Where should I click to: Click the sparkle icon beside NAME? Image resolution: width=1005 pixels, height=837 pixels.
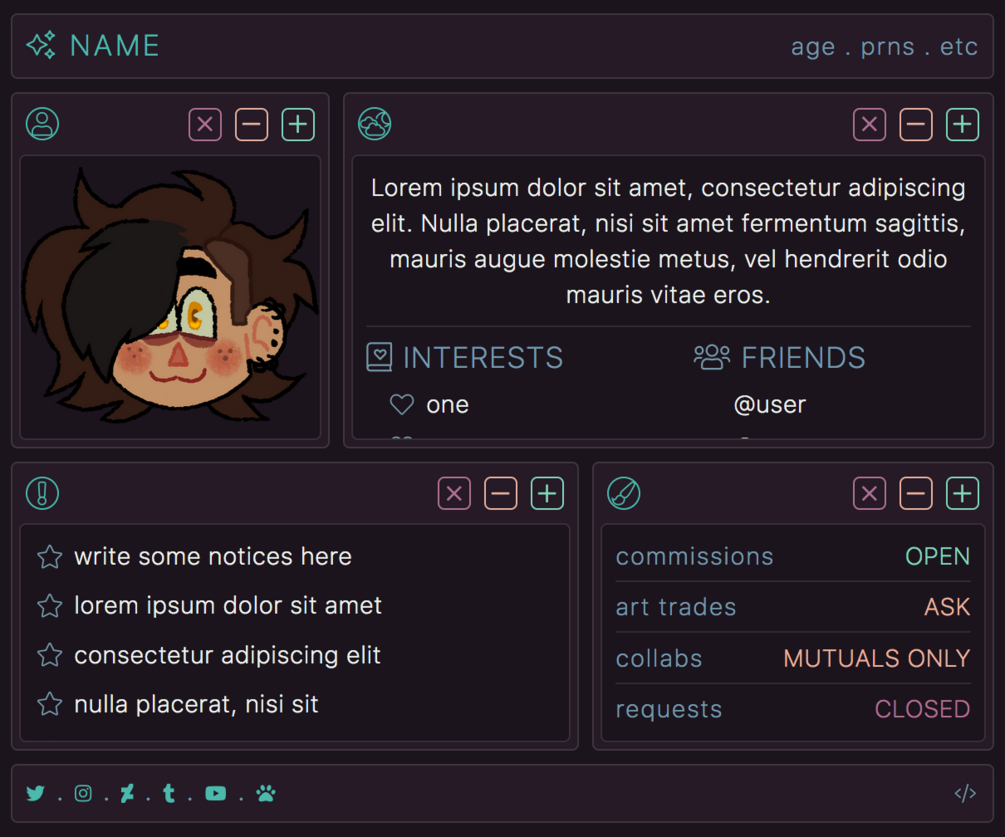point(41,45)
